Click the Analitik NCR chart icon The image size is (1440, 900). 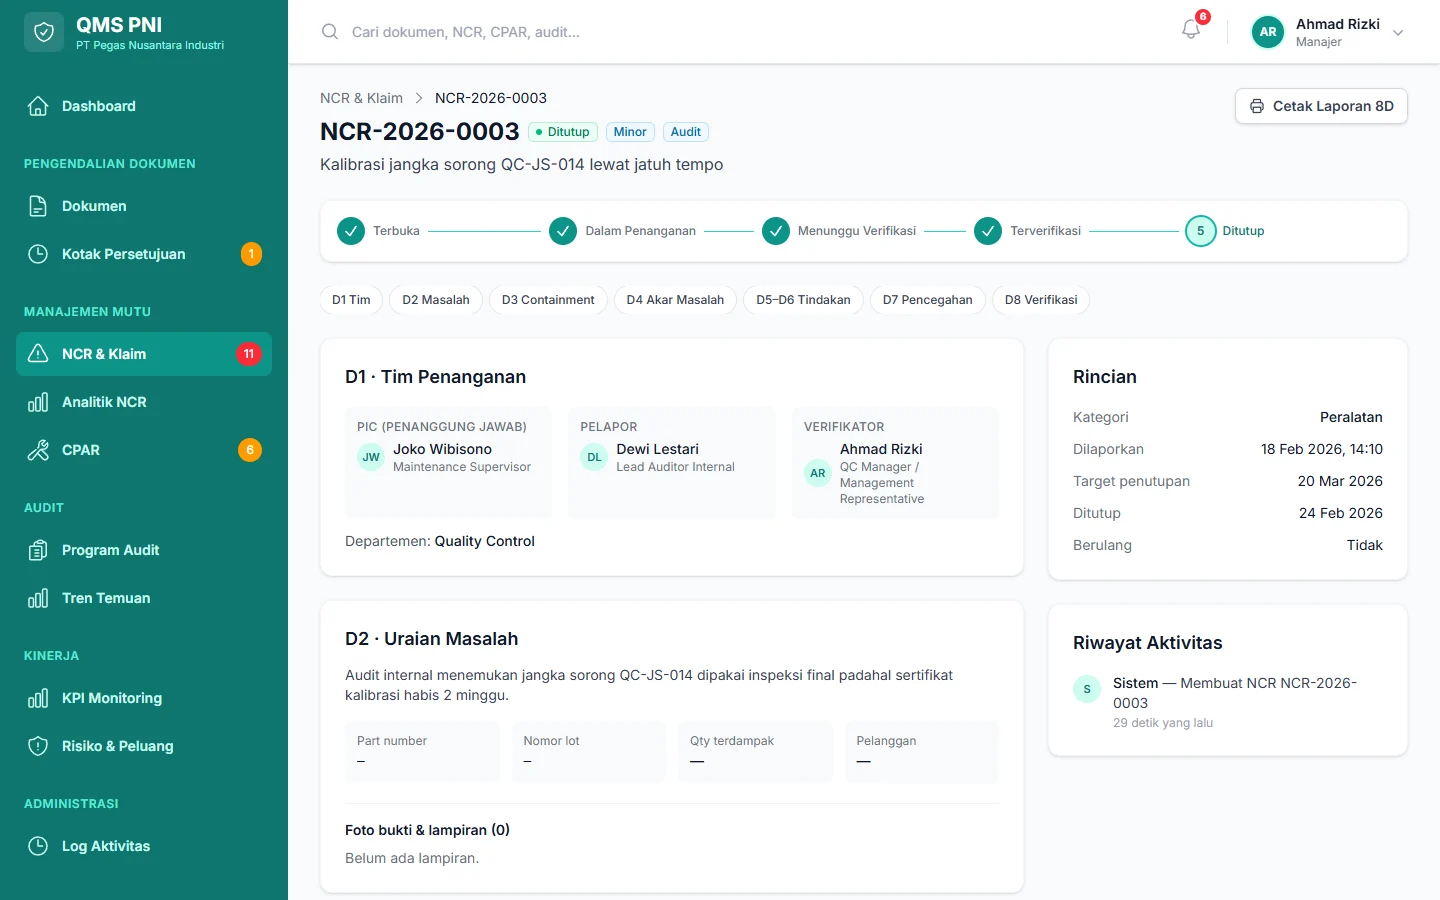38,402
